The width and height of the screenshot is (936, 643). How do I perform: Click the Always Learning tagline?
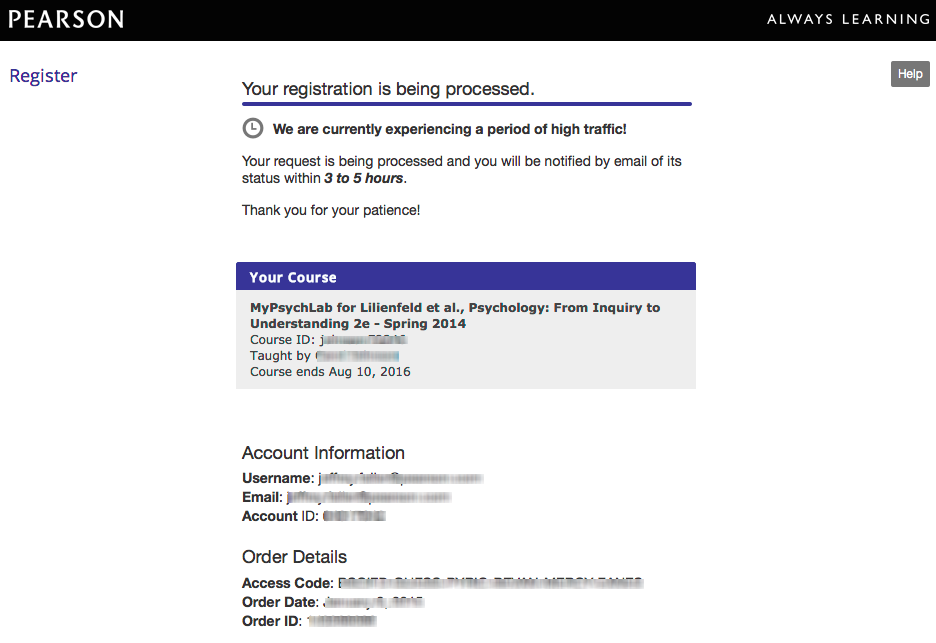pyautogui.click(x=848, y=20)
